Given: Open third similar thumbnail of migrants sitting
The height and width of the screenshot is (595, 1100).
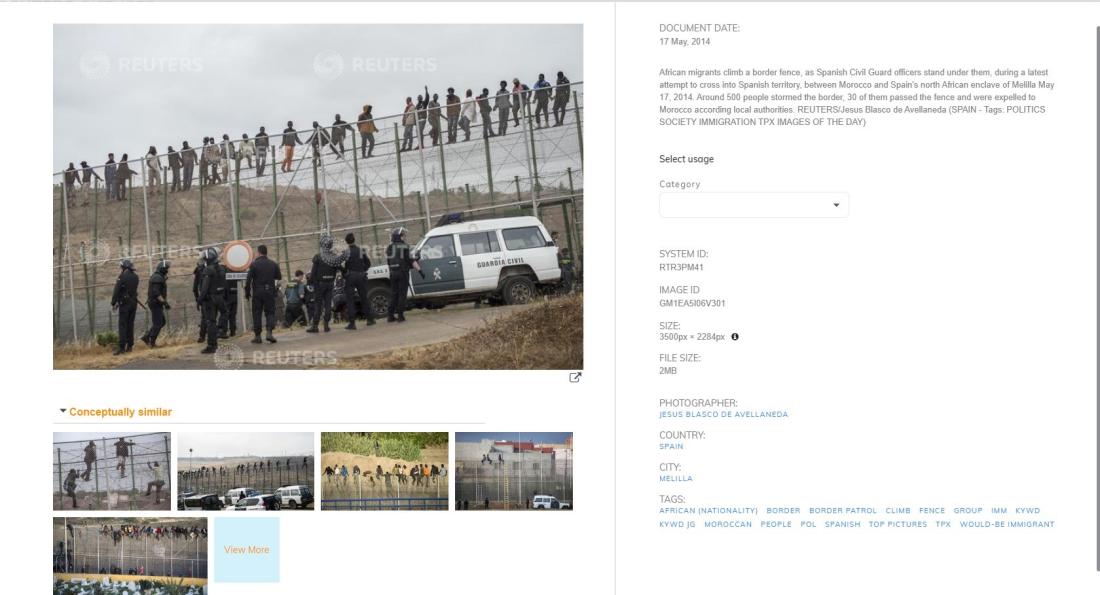Looking at the screenshot, I should click(x=384, y=471).
